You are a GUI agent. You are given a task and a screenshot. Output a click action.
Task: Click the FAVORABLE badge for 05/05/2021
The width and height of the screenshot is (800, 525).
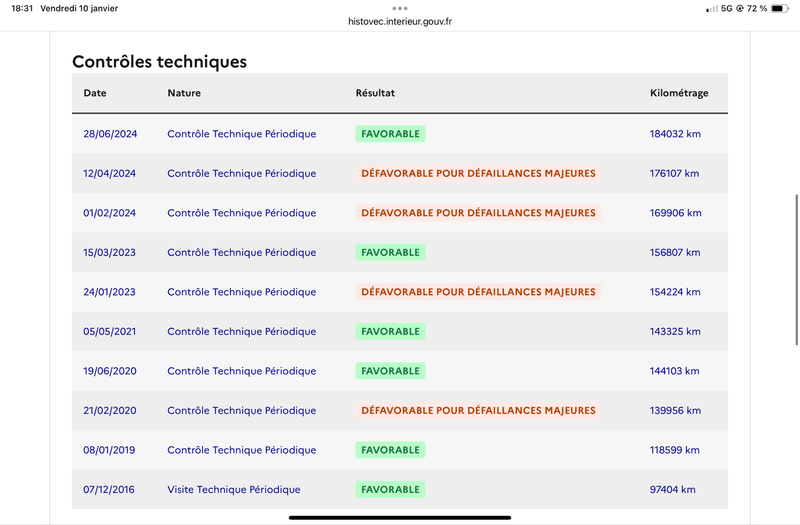[x=390, y=332]
